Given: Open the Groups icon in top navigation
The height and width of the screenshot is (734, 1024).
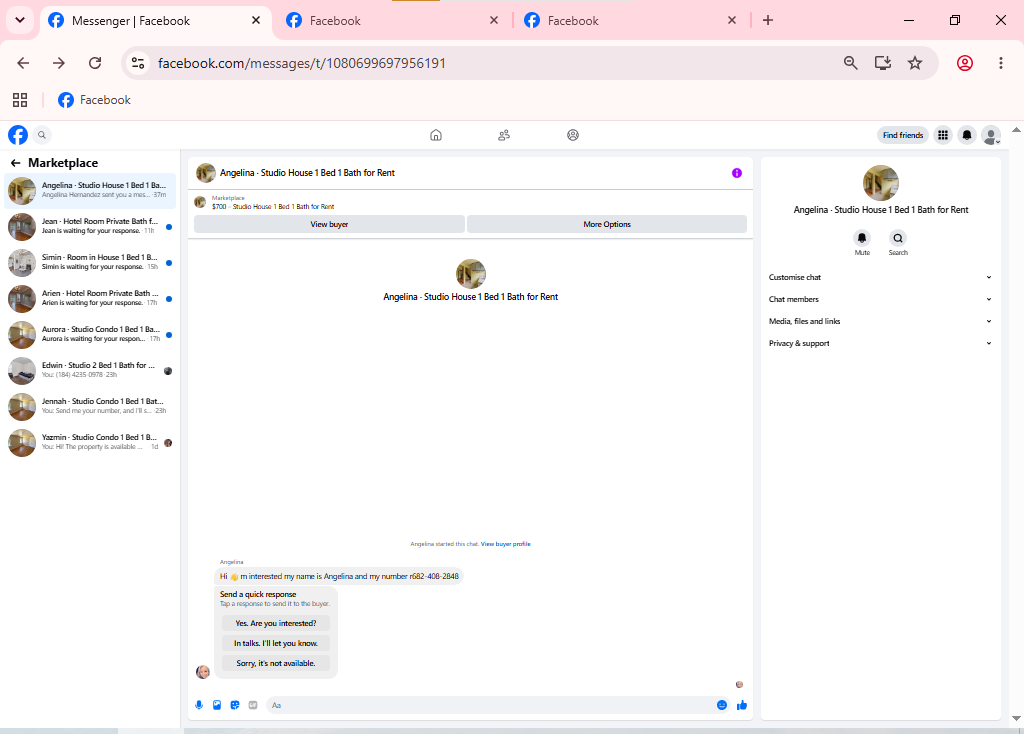Looking at the screenshot, I should [x=573, y=135].
